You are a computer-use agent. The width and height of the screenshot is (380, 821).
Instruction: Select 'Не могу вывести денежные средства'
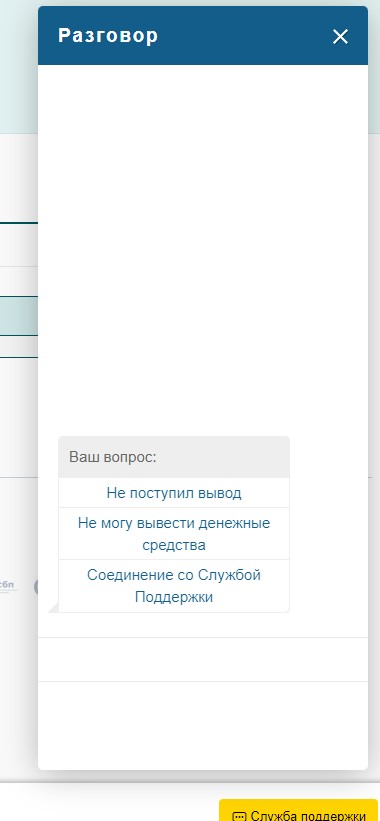pyautogui.click(x=174, y=534)
